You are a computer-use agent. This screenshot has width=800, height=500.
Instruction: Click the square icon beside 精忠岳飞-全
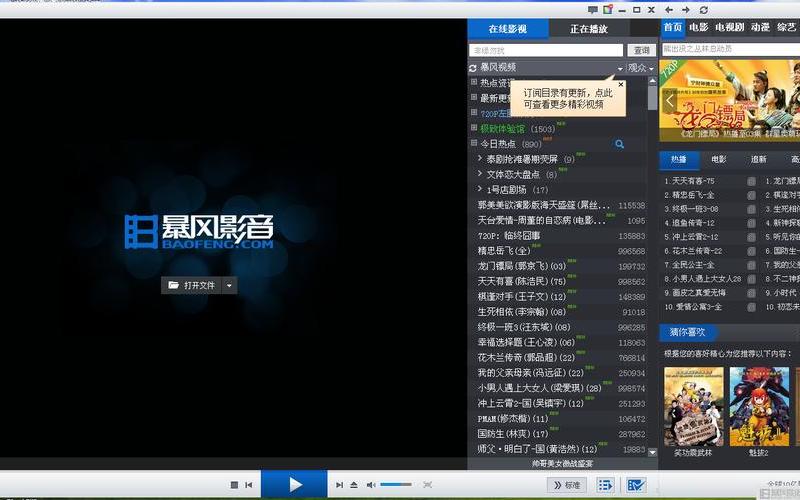[x=751, y=195]
